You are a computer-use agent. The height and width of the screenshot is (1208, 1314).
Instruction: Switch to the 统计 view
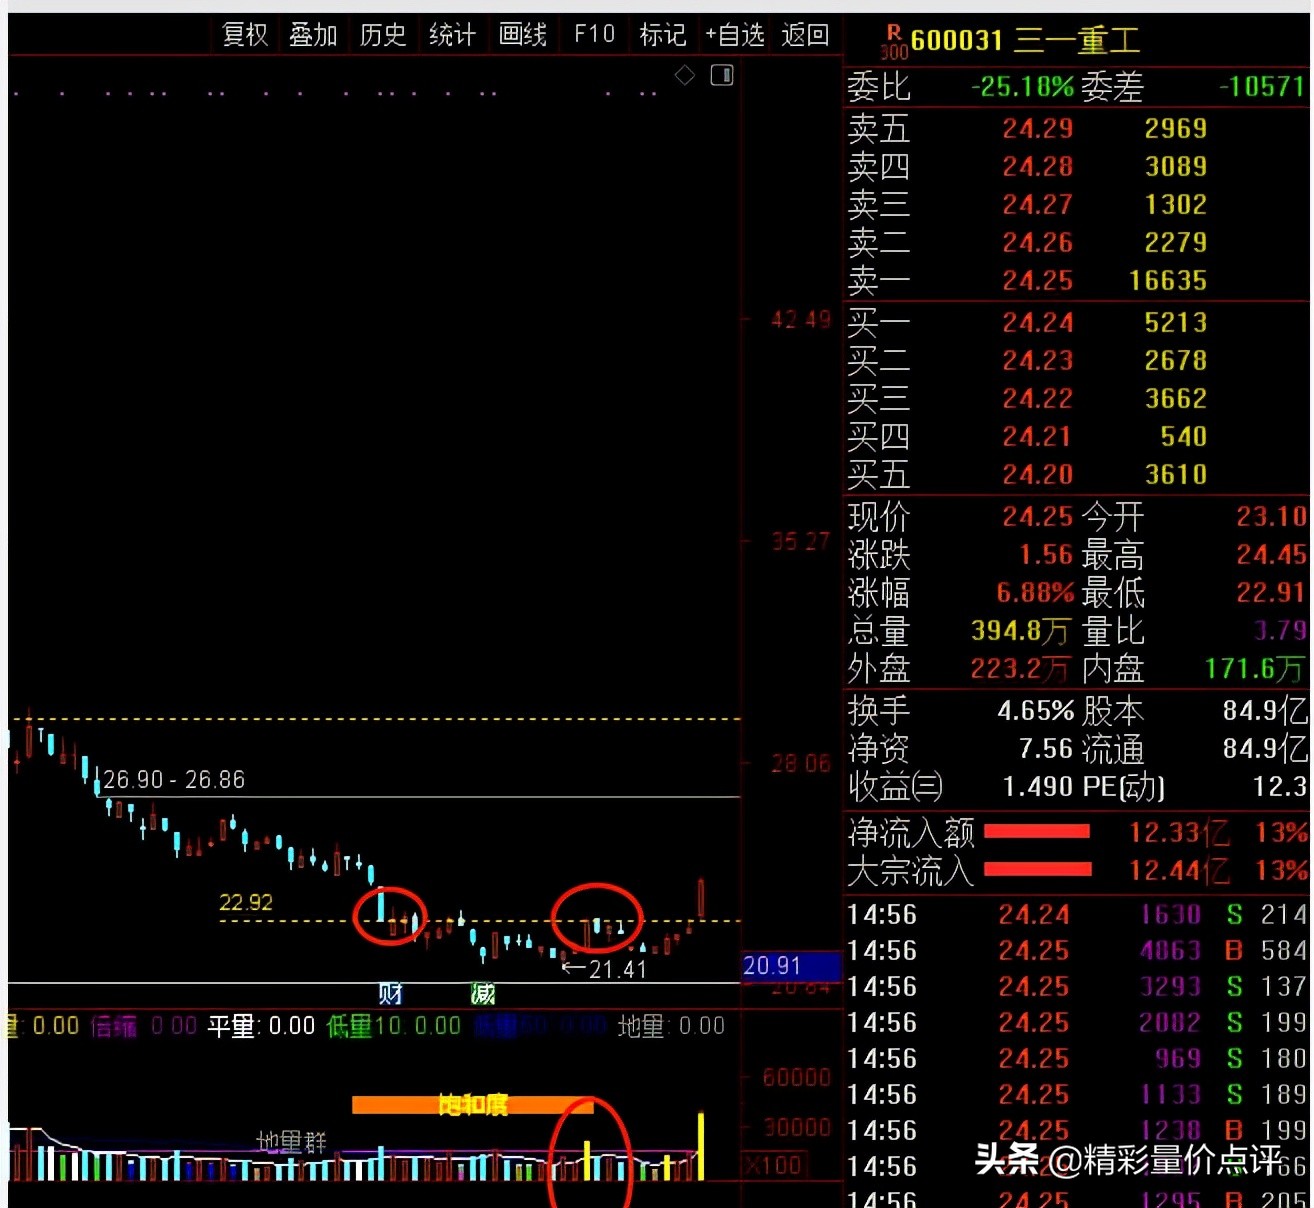click(451, 35)
